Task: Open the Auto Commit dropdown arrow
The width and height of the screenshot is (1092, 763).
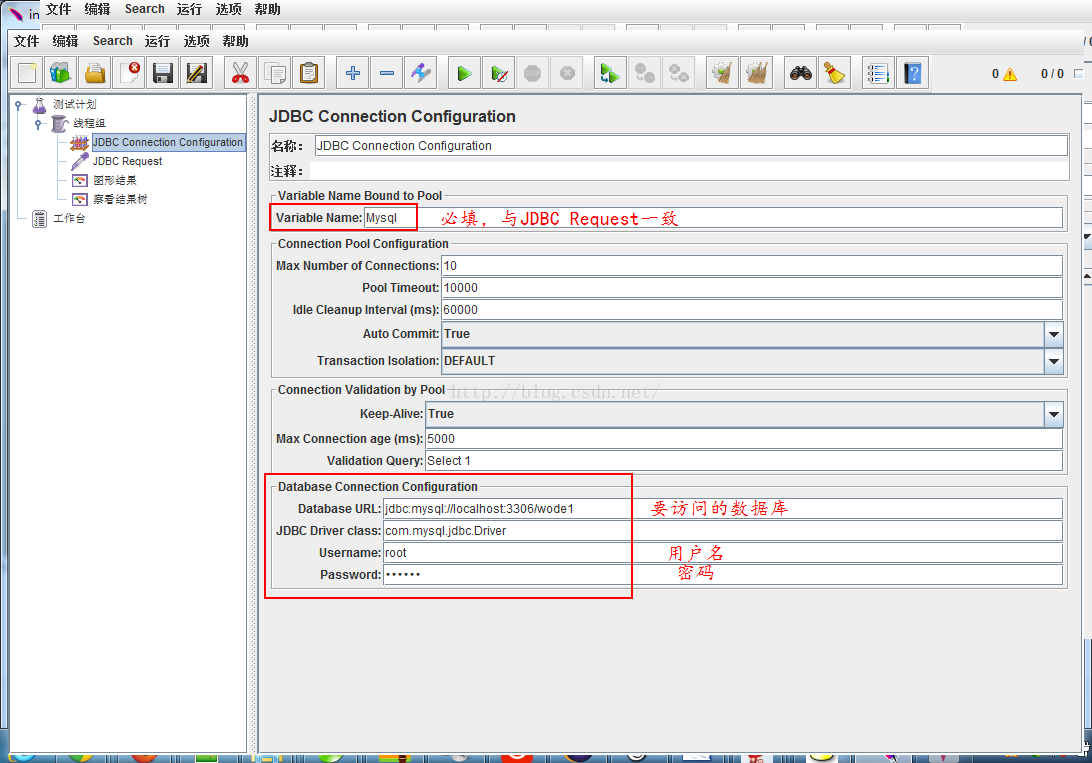Action: pyautogui.click(x=1054, y=334)
